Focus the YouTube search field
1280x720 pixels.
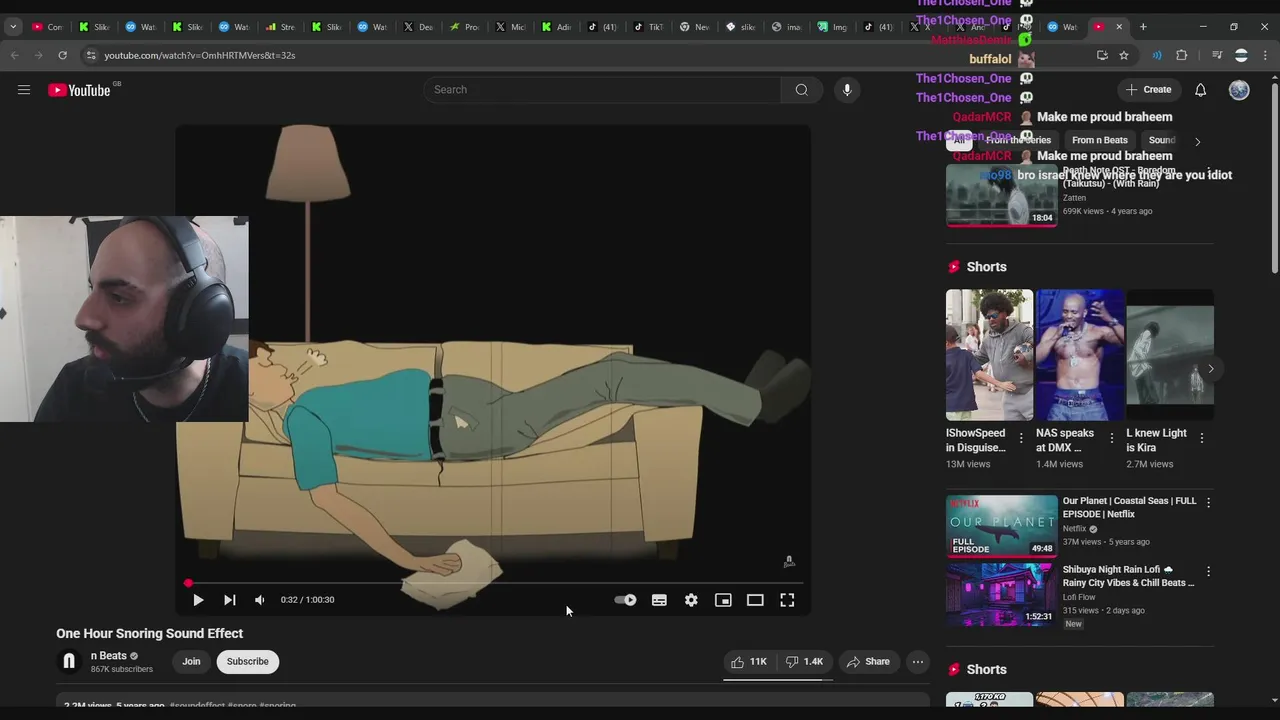[602, 90]
